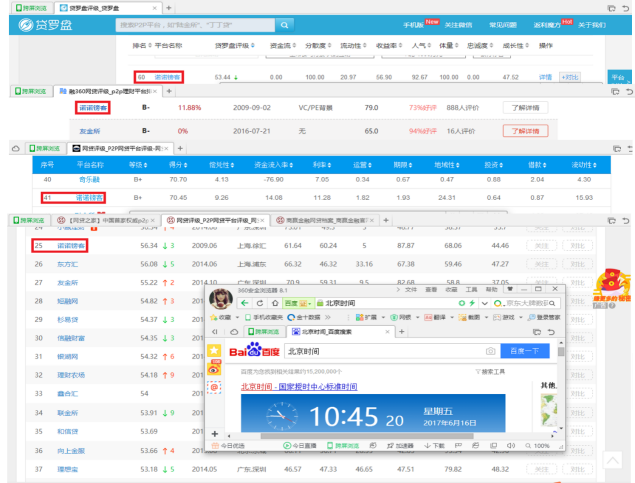Click cloud icon beside 北京时间 tab
Viewport: 635px width, 483px height.
click(234, 332)
